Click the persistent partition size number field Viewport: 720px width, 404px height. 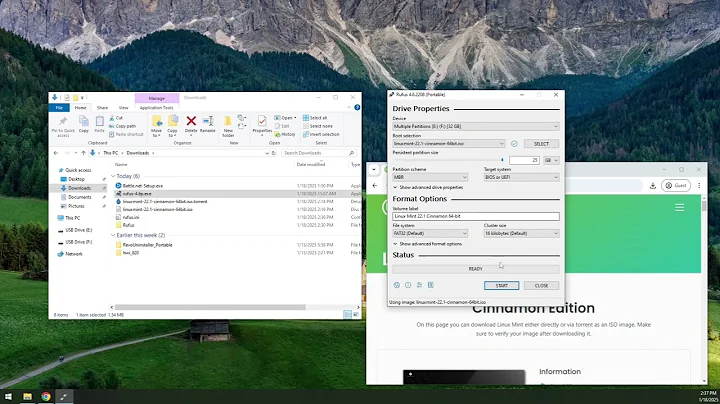(524, 160)
